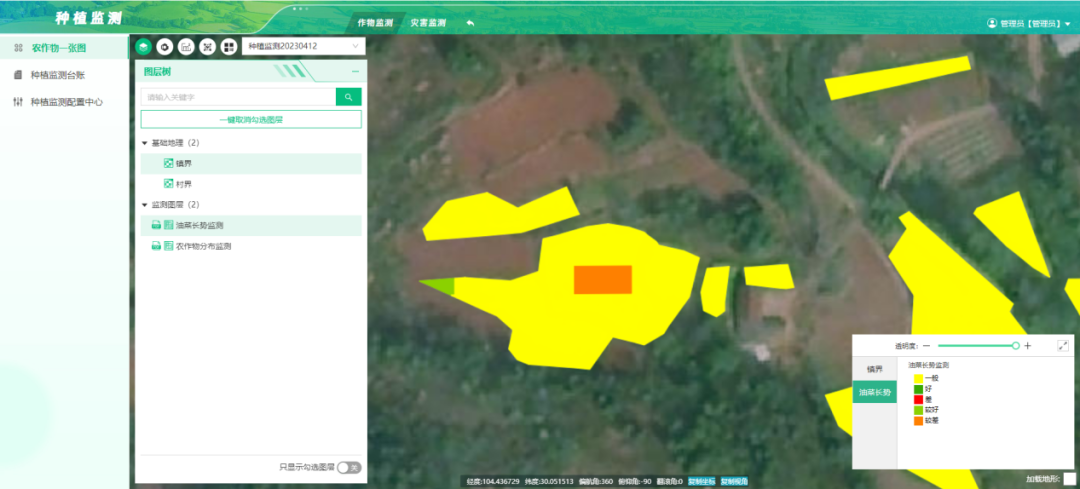Click the 复制坐标 button in status bar
The height and width of the screenshot is (489, 1080).
point(701,482)
